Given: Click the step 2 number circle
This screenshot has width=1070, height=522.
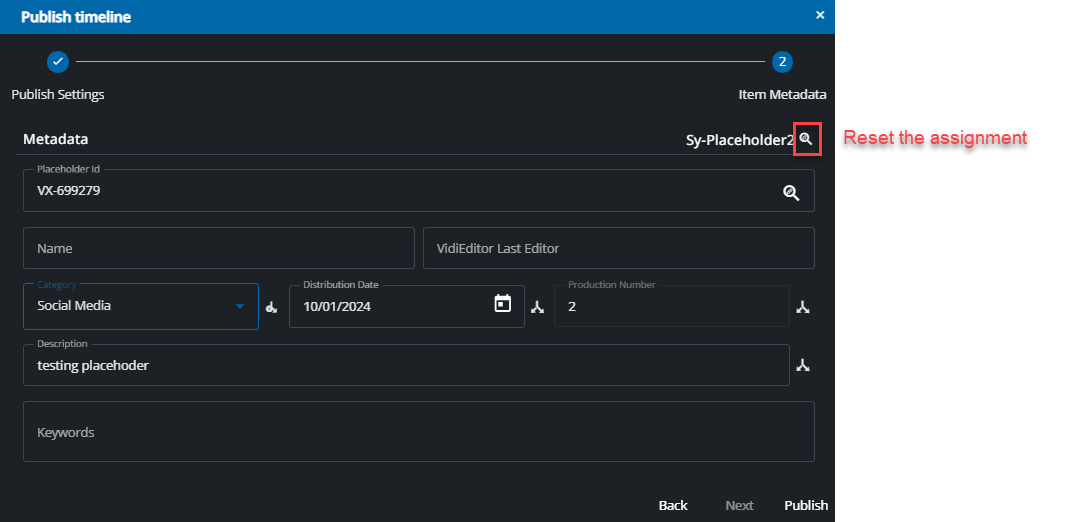Looking at the screenshot, I should click(782, 62).
